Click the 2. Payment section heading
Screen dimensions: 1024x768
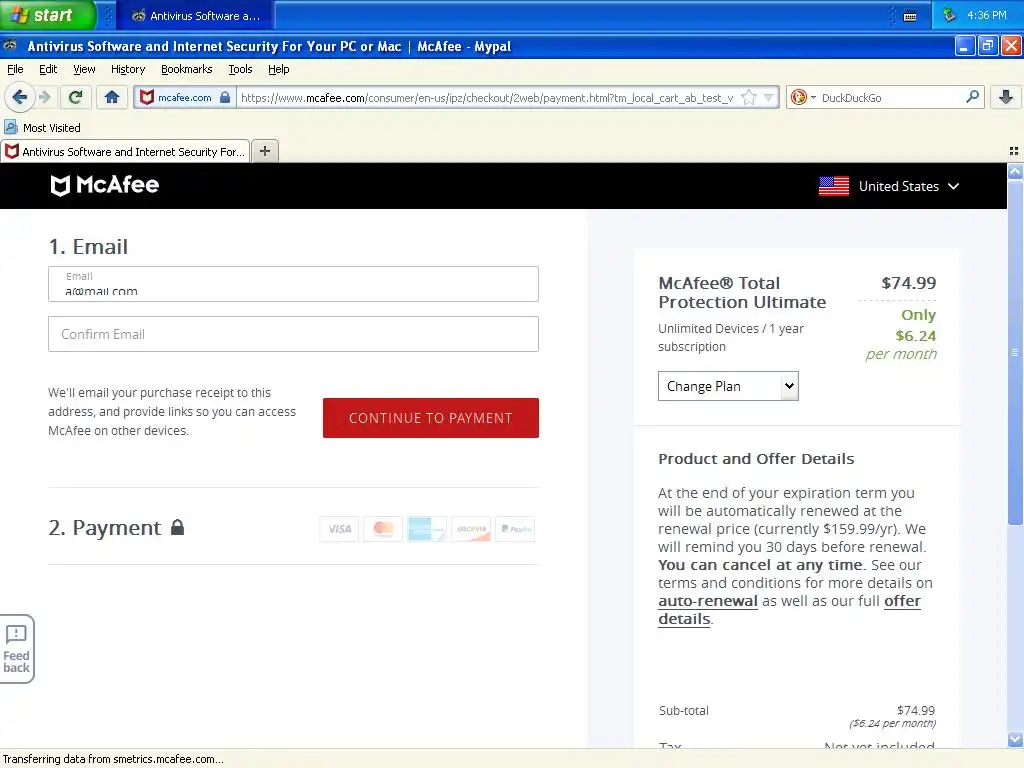point(104,527)
